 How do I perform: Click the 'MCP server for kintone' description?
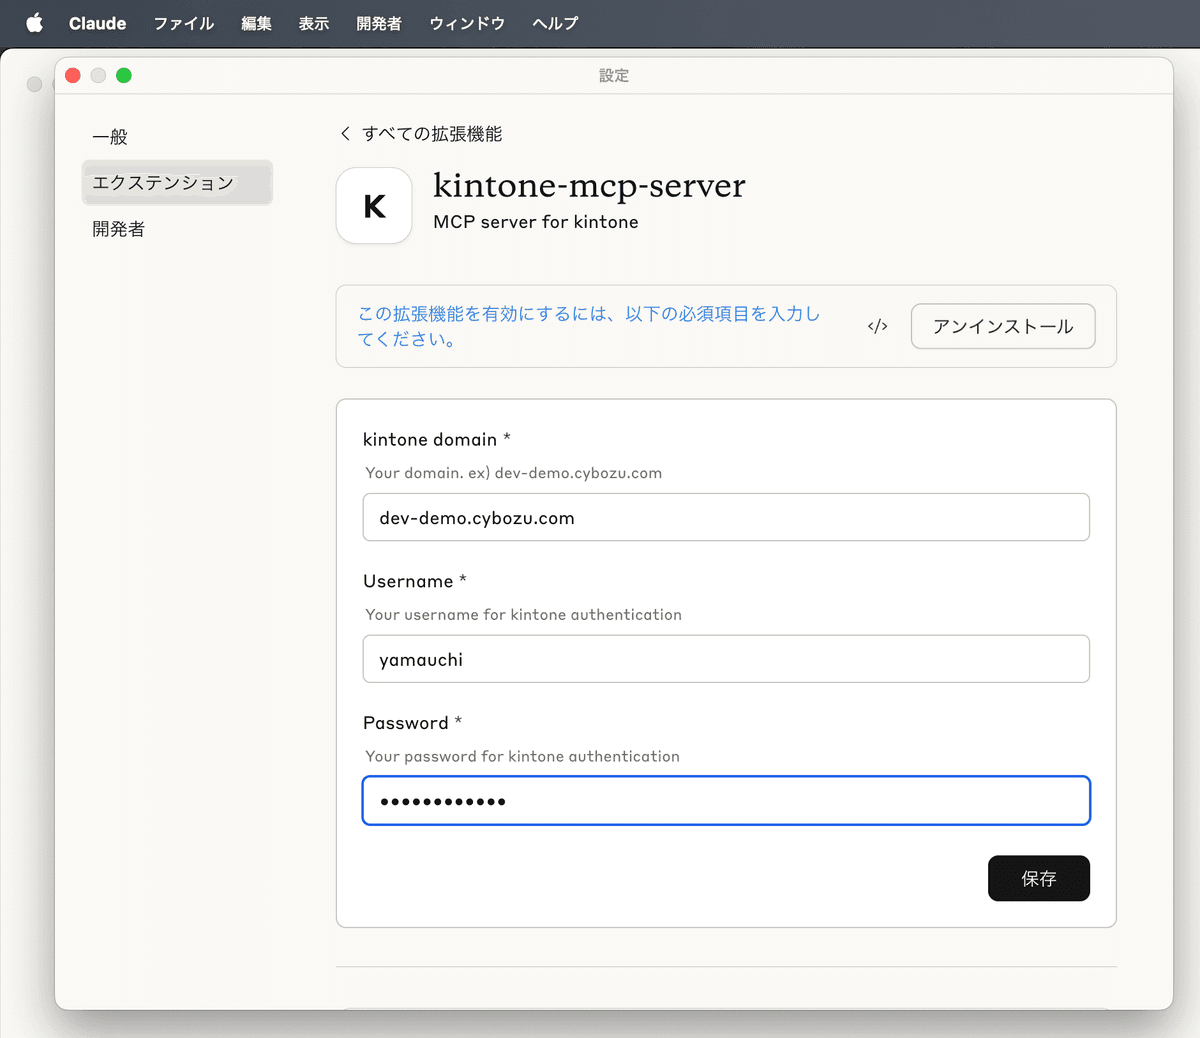click(536, 222)
